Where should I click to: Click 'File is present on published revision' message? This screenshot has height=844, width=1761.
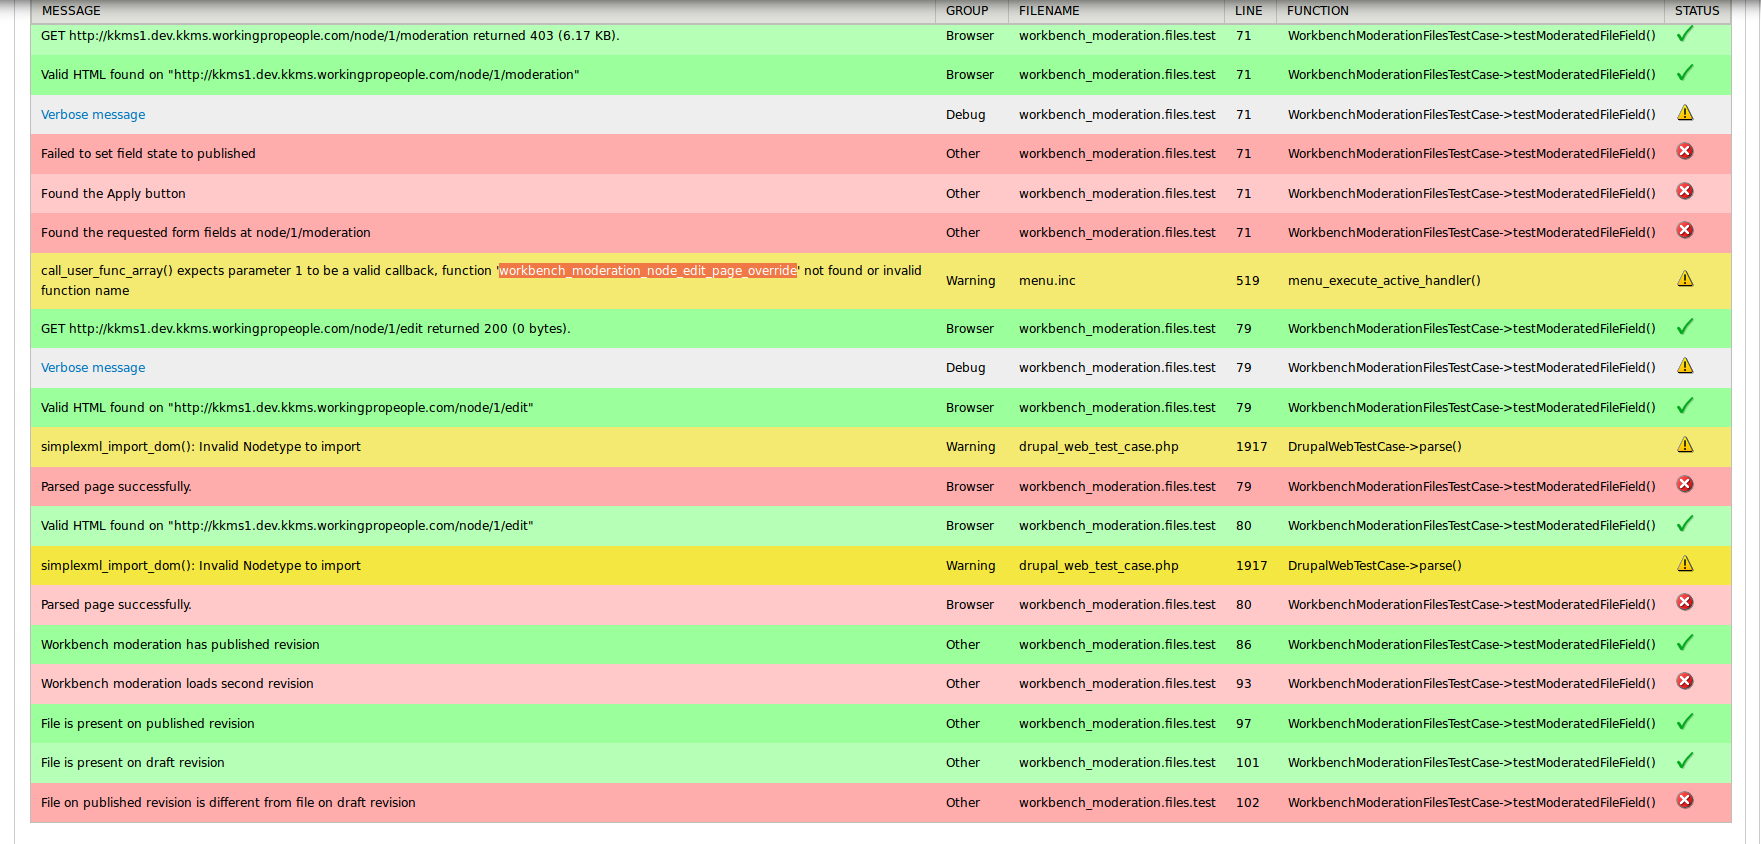click(x=148, y=724)
